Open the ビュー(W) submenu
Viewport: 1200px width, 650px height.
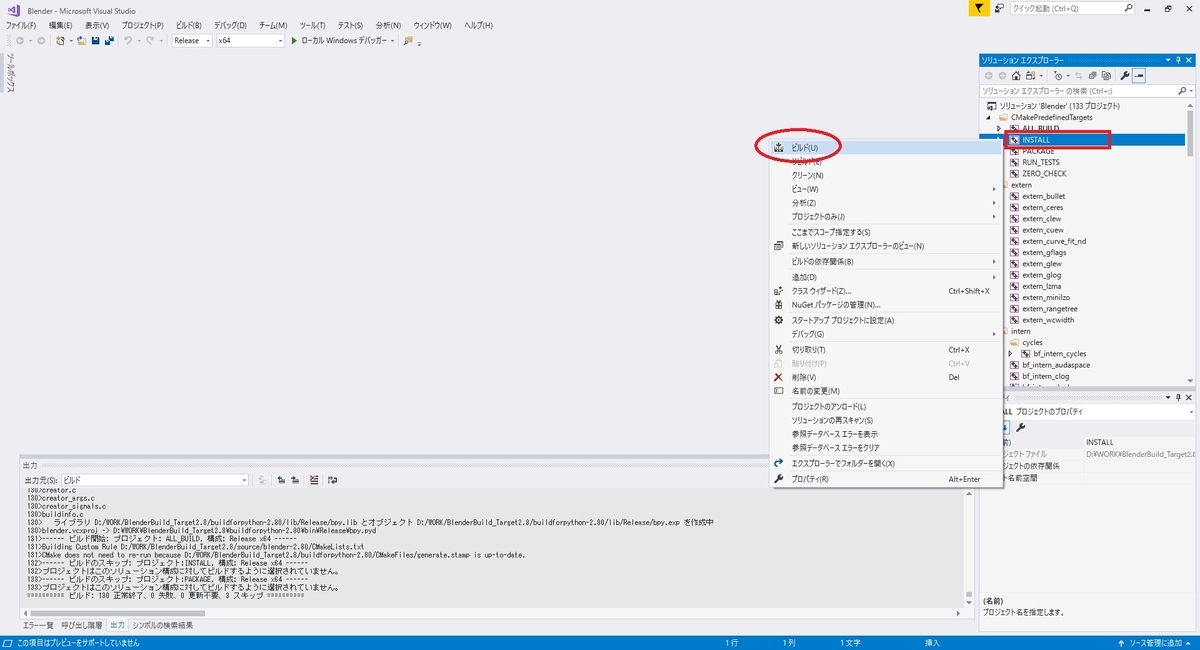tap(885, 189)
